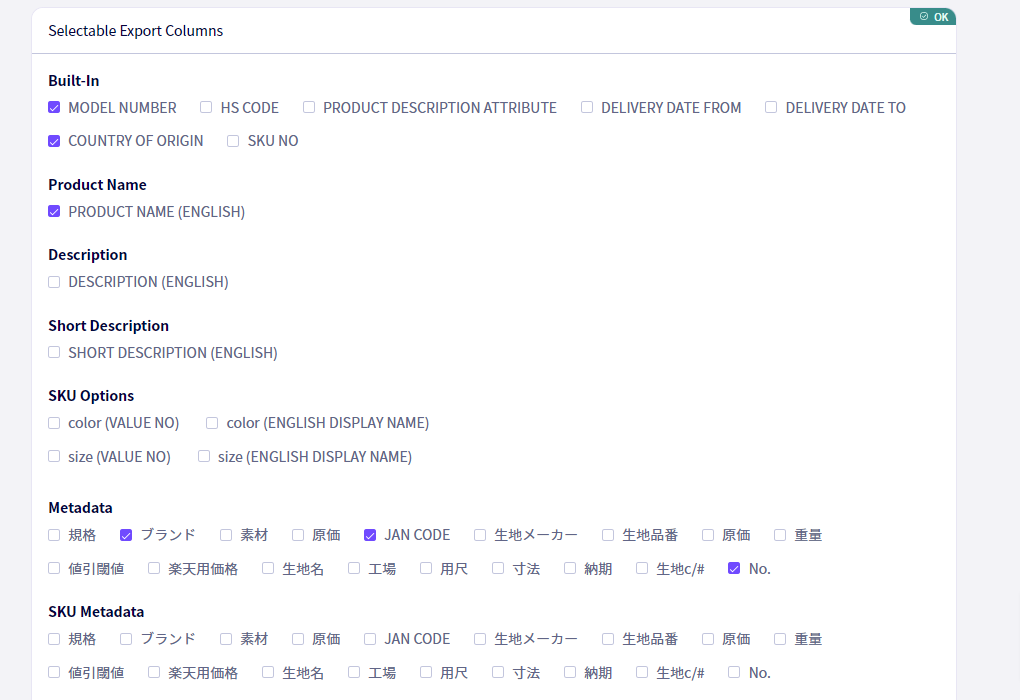1020x700 pixels.
Task: Uncheck No. in the Metadata section
Action: 734,569
